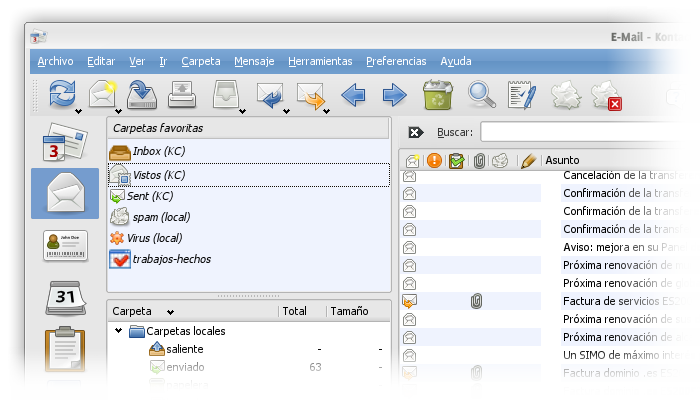
Task: Open the Ayuda menu
Action: (x=456, y=61)
